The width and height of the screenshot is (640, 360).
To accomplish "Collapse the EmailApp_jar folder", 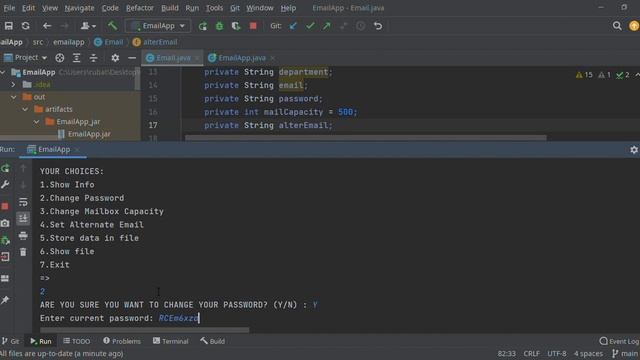I will point(37,122).
